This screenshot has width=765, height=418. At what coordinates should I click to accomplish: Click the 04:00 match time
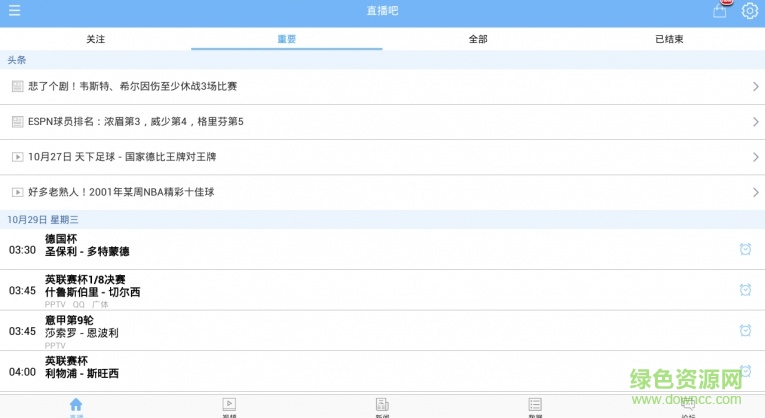22,372
